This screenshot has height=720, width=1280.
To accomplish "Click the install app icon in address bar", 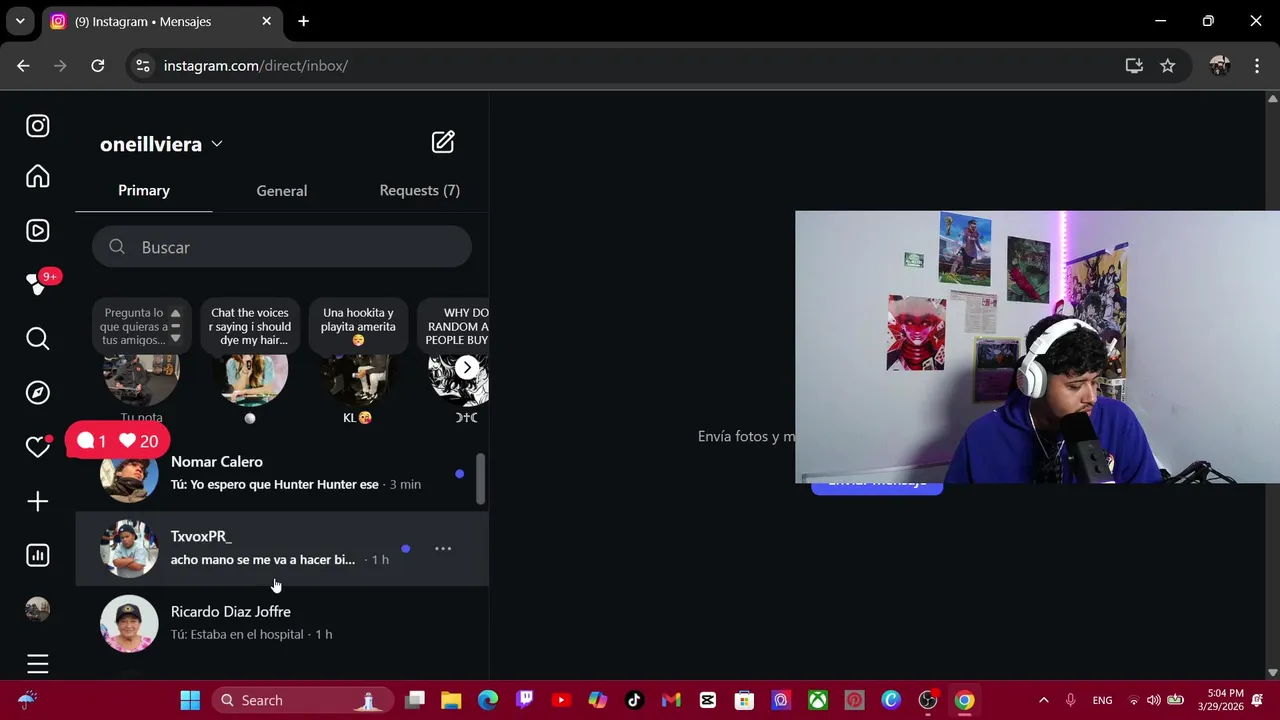I will 1134,66.
